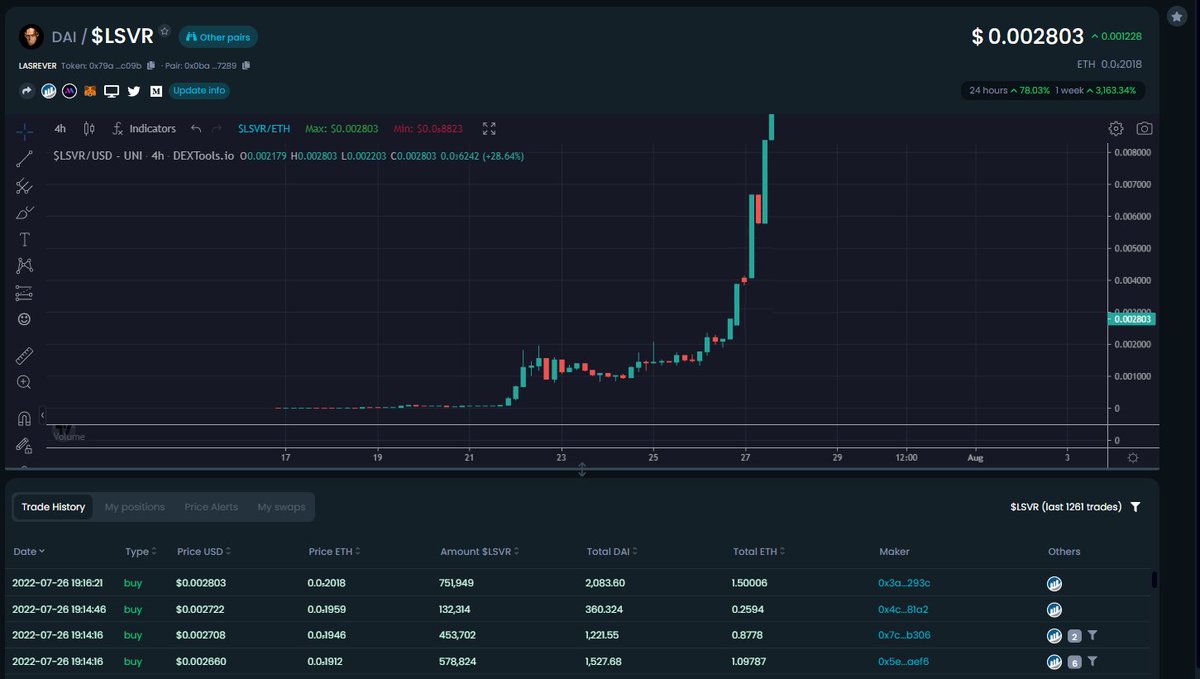Copy the token address
1200x679 pixels.
(151, 66)
